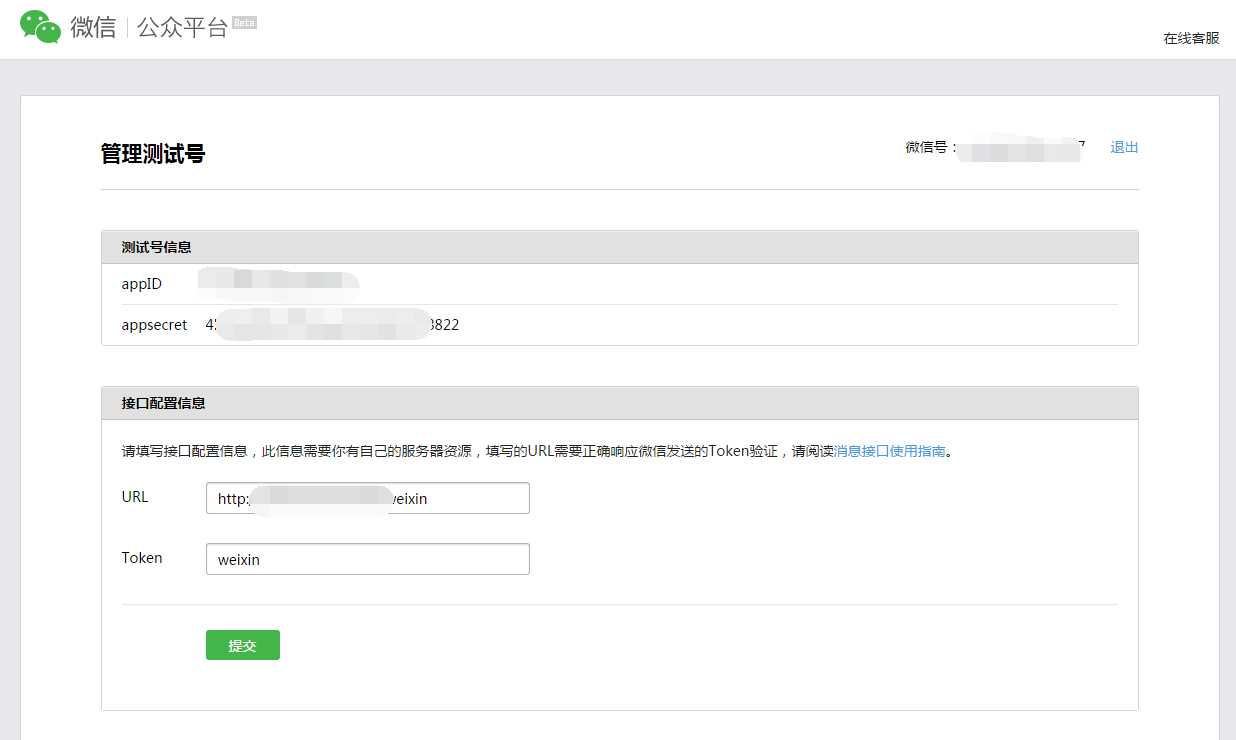Viewport: 1236px width, 740px height.
Task: Focus the Token input field
Action: 367,559
